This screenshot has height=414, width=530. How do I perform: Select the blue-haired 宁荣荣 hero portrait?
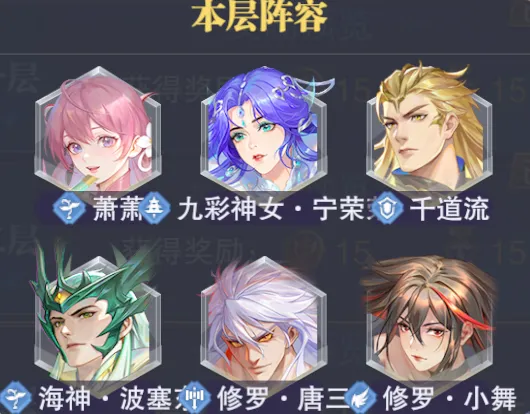pyautogui.click(x=264, y=130)
